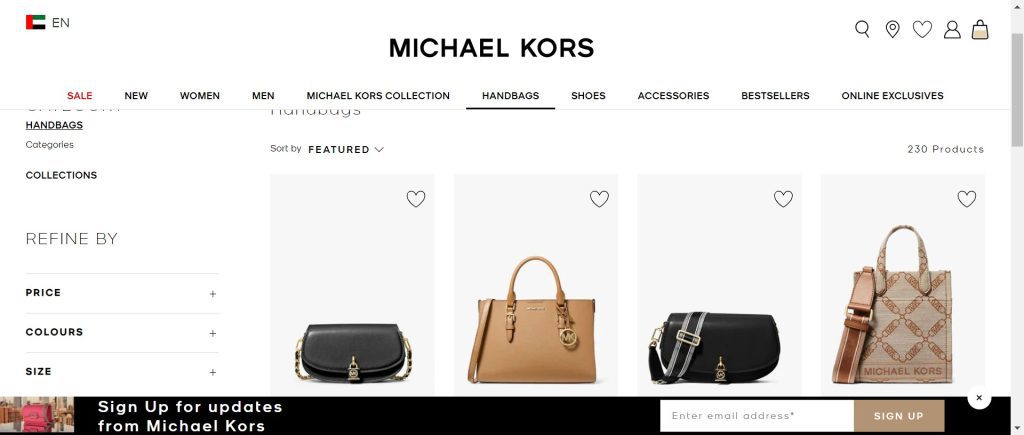Favorite the tan satchel handbag

[x=600, y=199]
